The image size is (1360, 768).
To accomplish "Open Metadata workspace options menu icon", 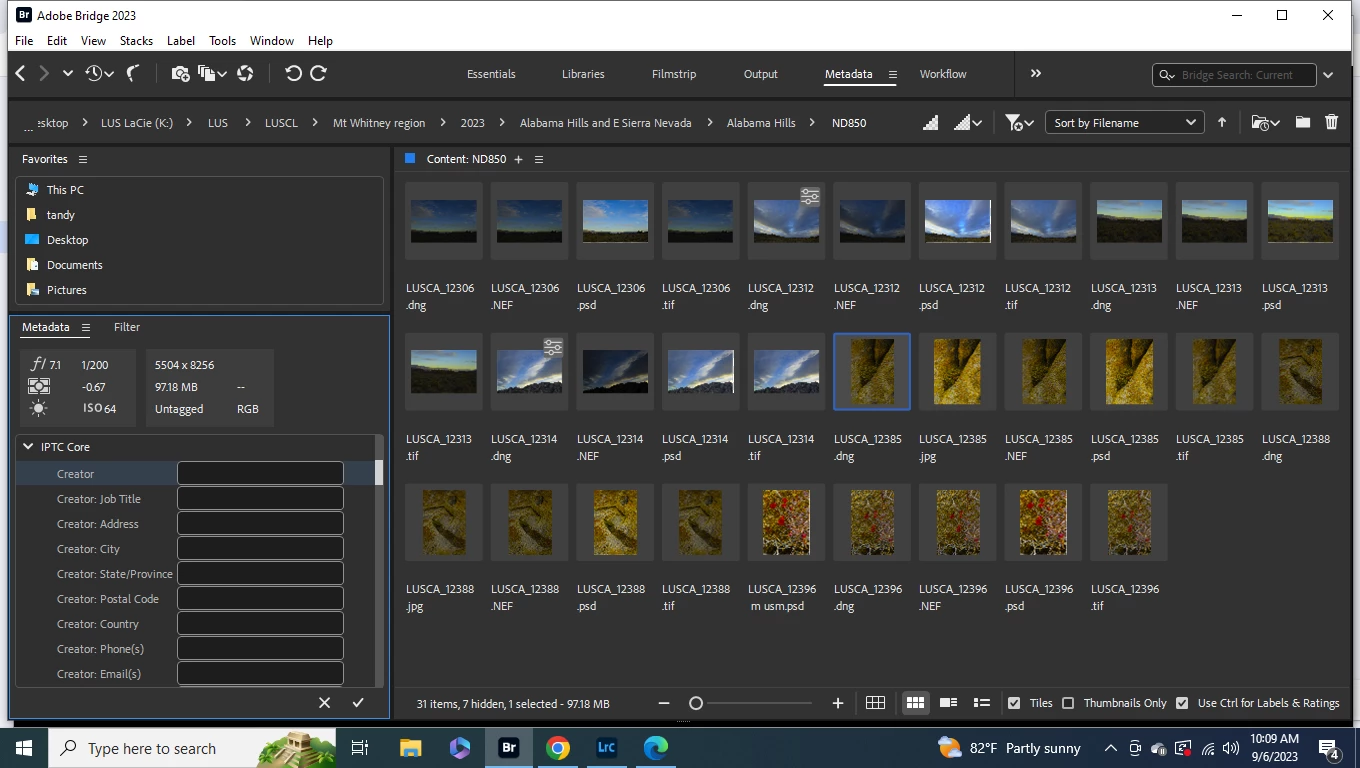I will click(892, 74).
